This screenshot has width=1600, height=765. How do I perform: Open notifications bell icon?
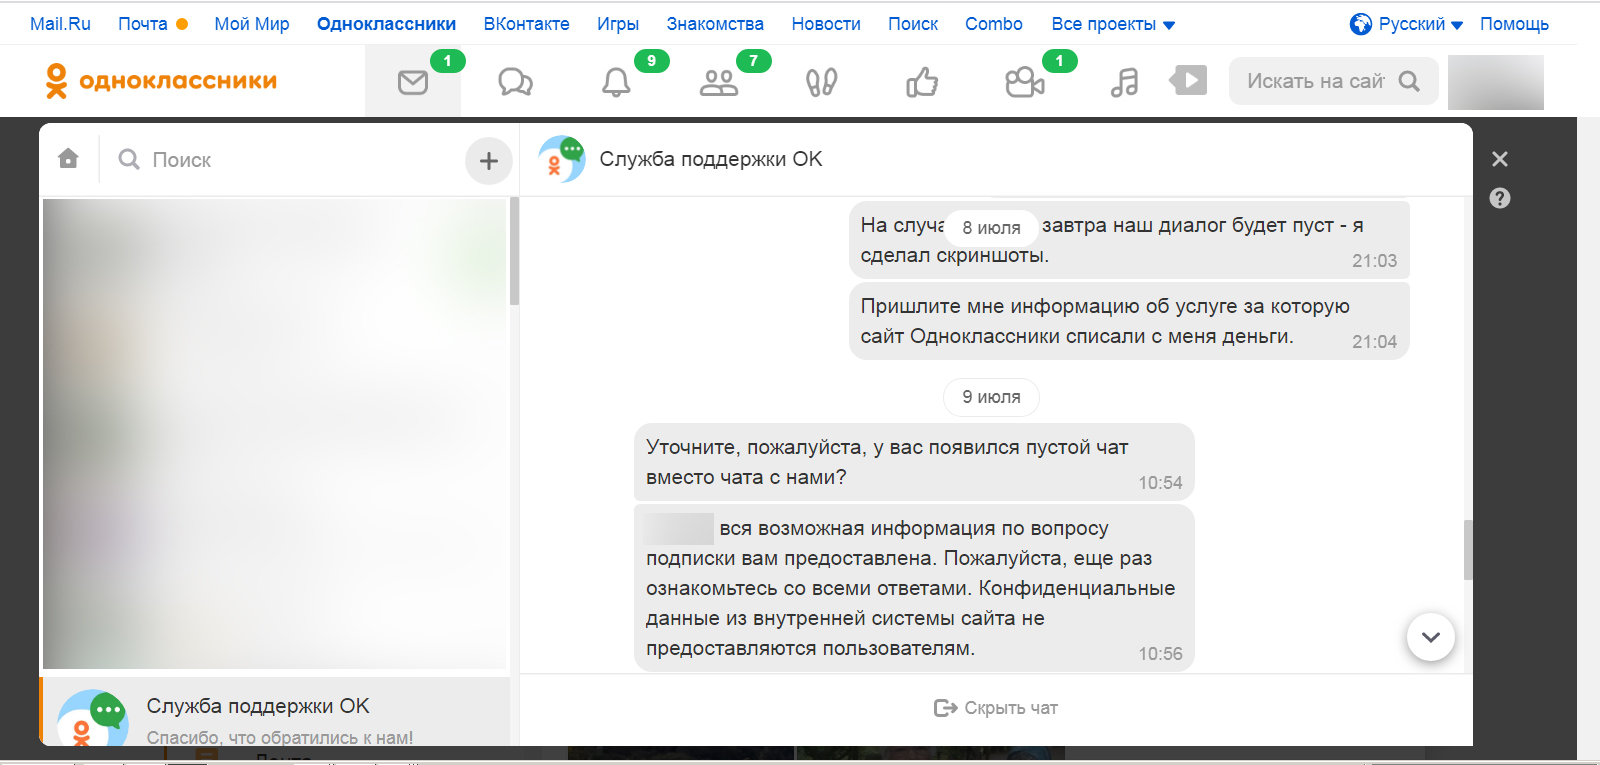(616, 82)
